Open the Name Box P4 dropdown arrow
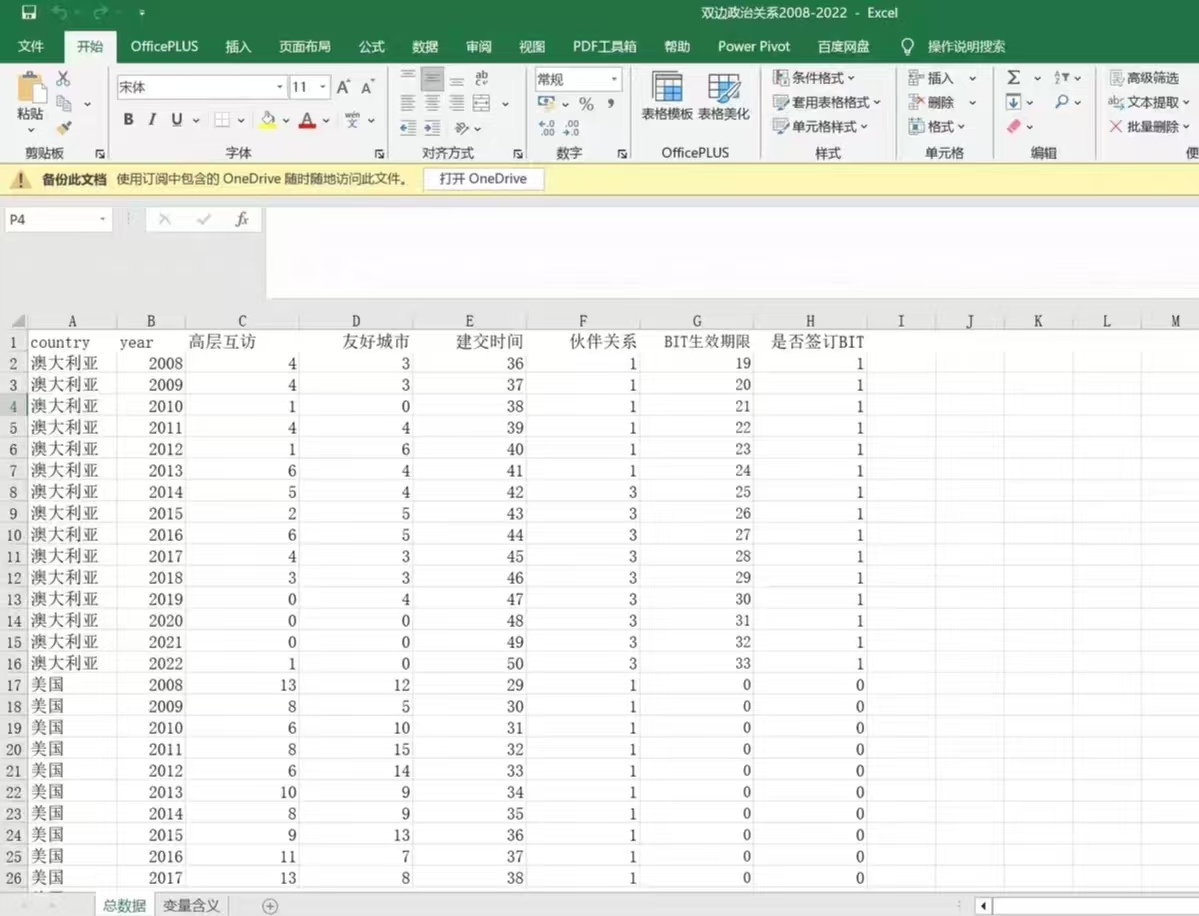The image size is (1199, 916). pos(102,219)
